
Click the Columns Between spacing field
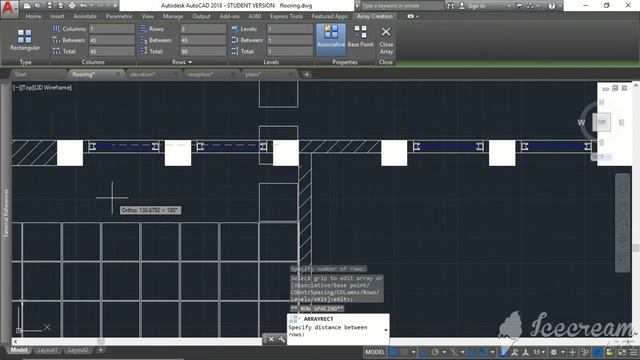[111, 40]
